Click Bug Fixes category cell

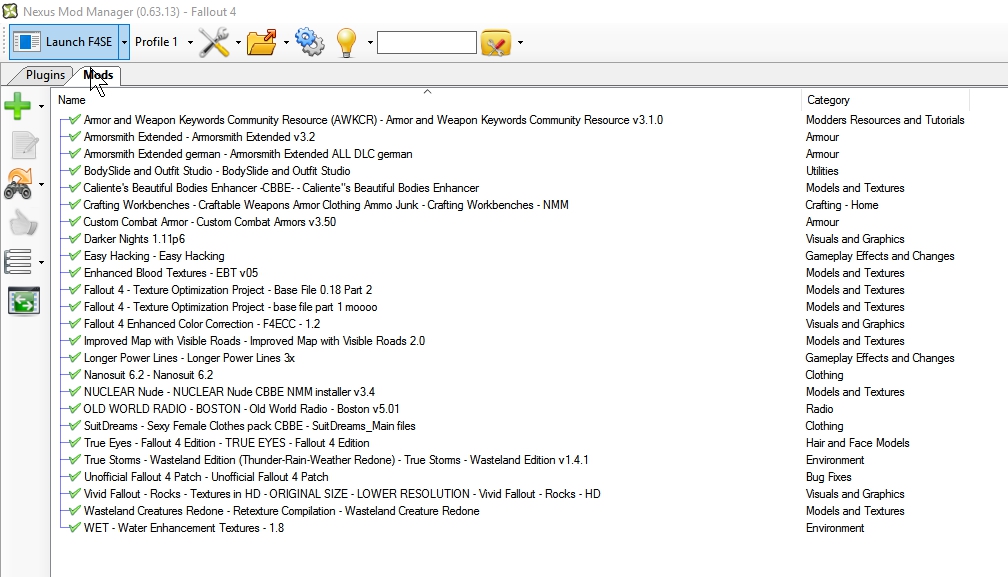pos(828,477)
